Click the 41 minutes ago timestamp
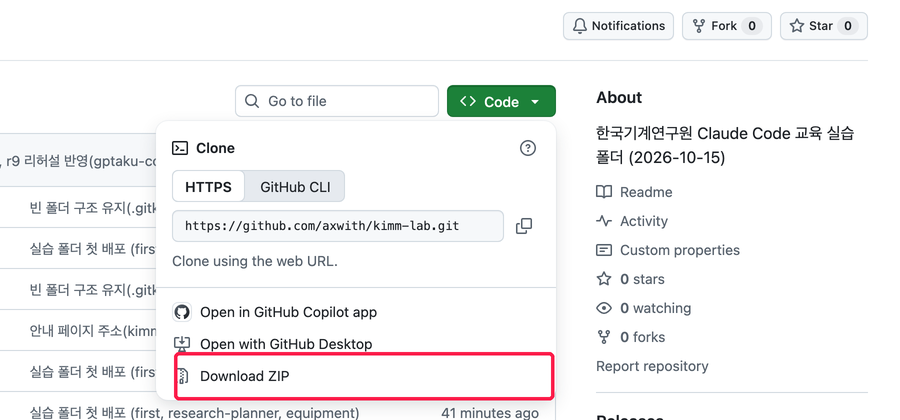Viewport: 900px width, 420px height. pos(490,413)
